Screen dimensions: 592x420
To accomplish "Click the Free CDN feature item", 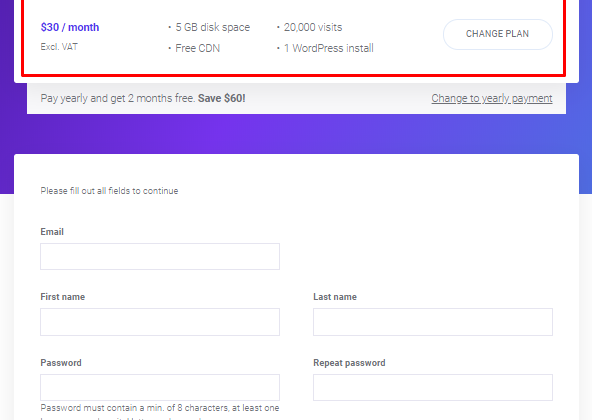I will tap(197, 48).
